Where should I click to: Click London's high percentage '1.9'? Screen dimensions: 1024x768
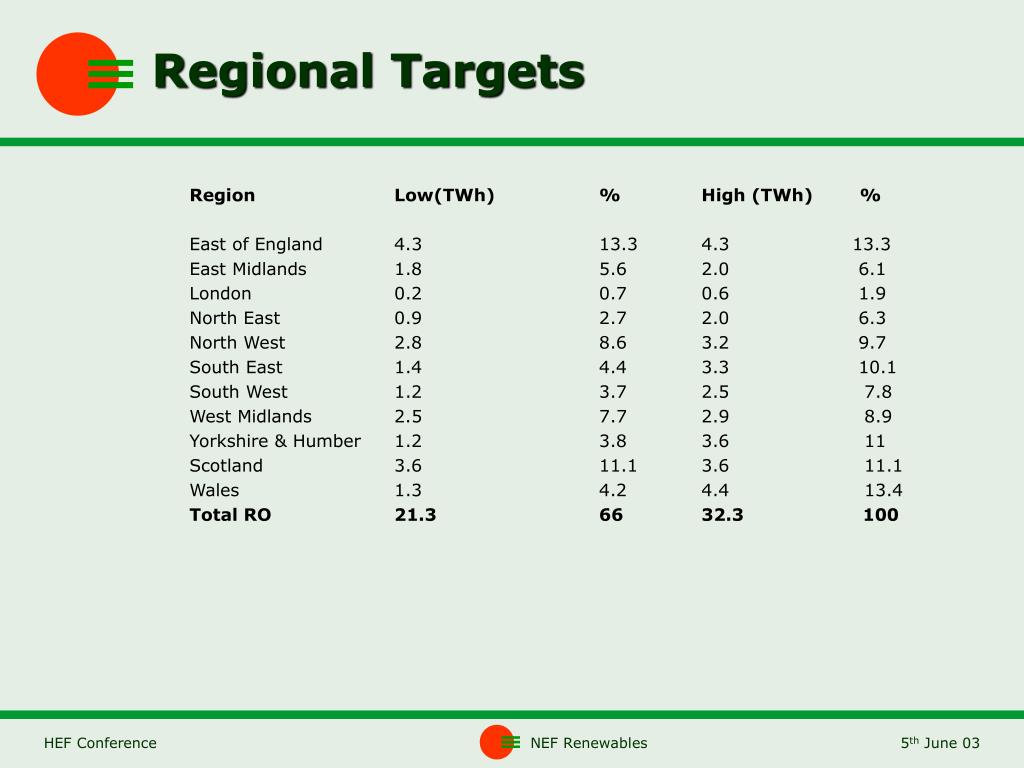872,293
